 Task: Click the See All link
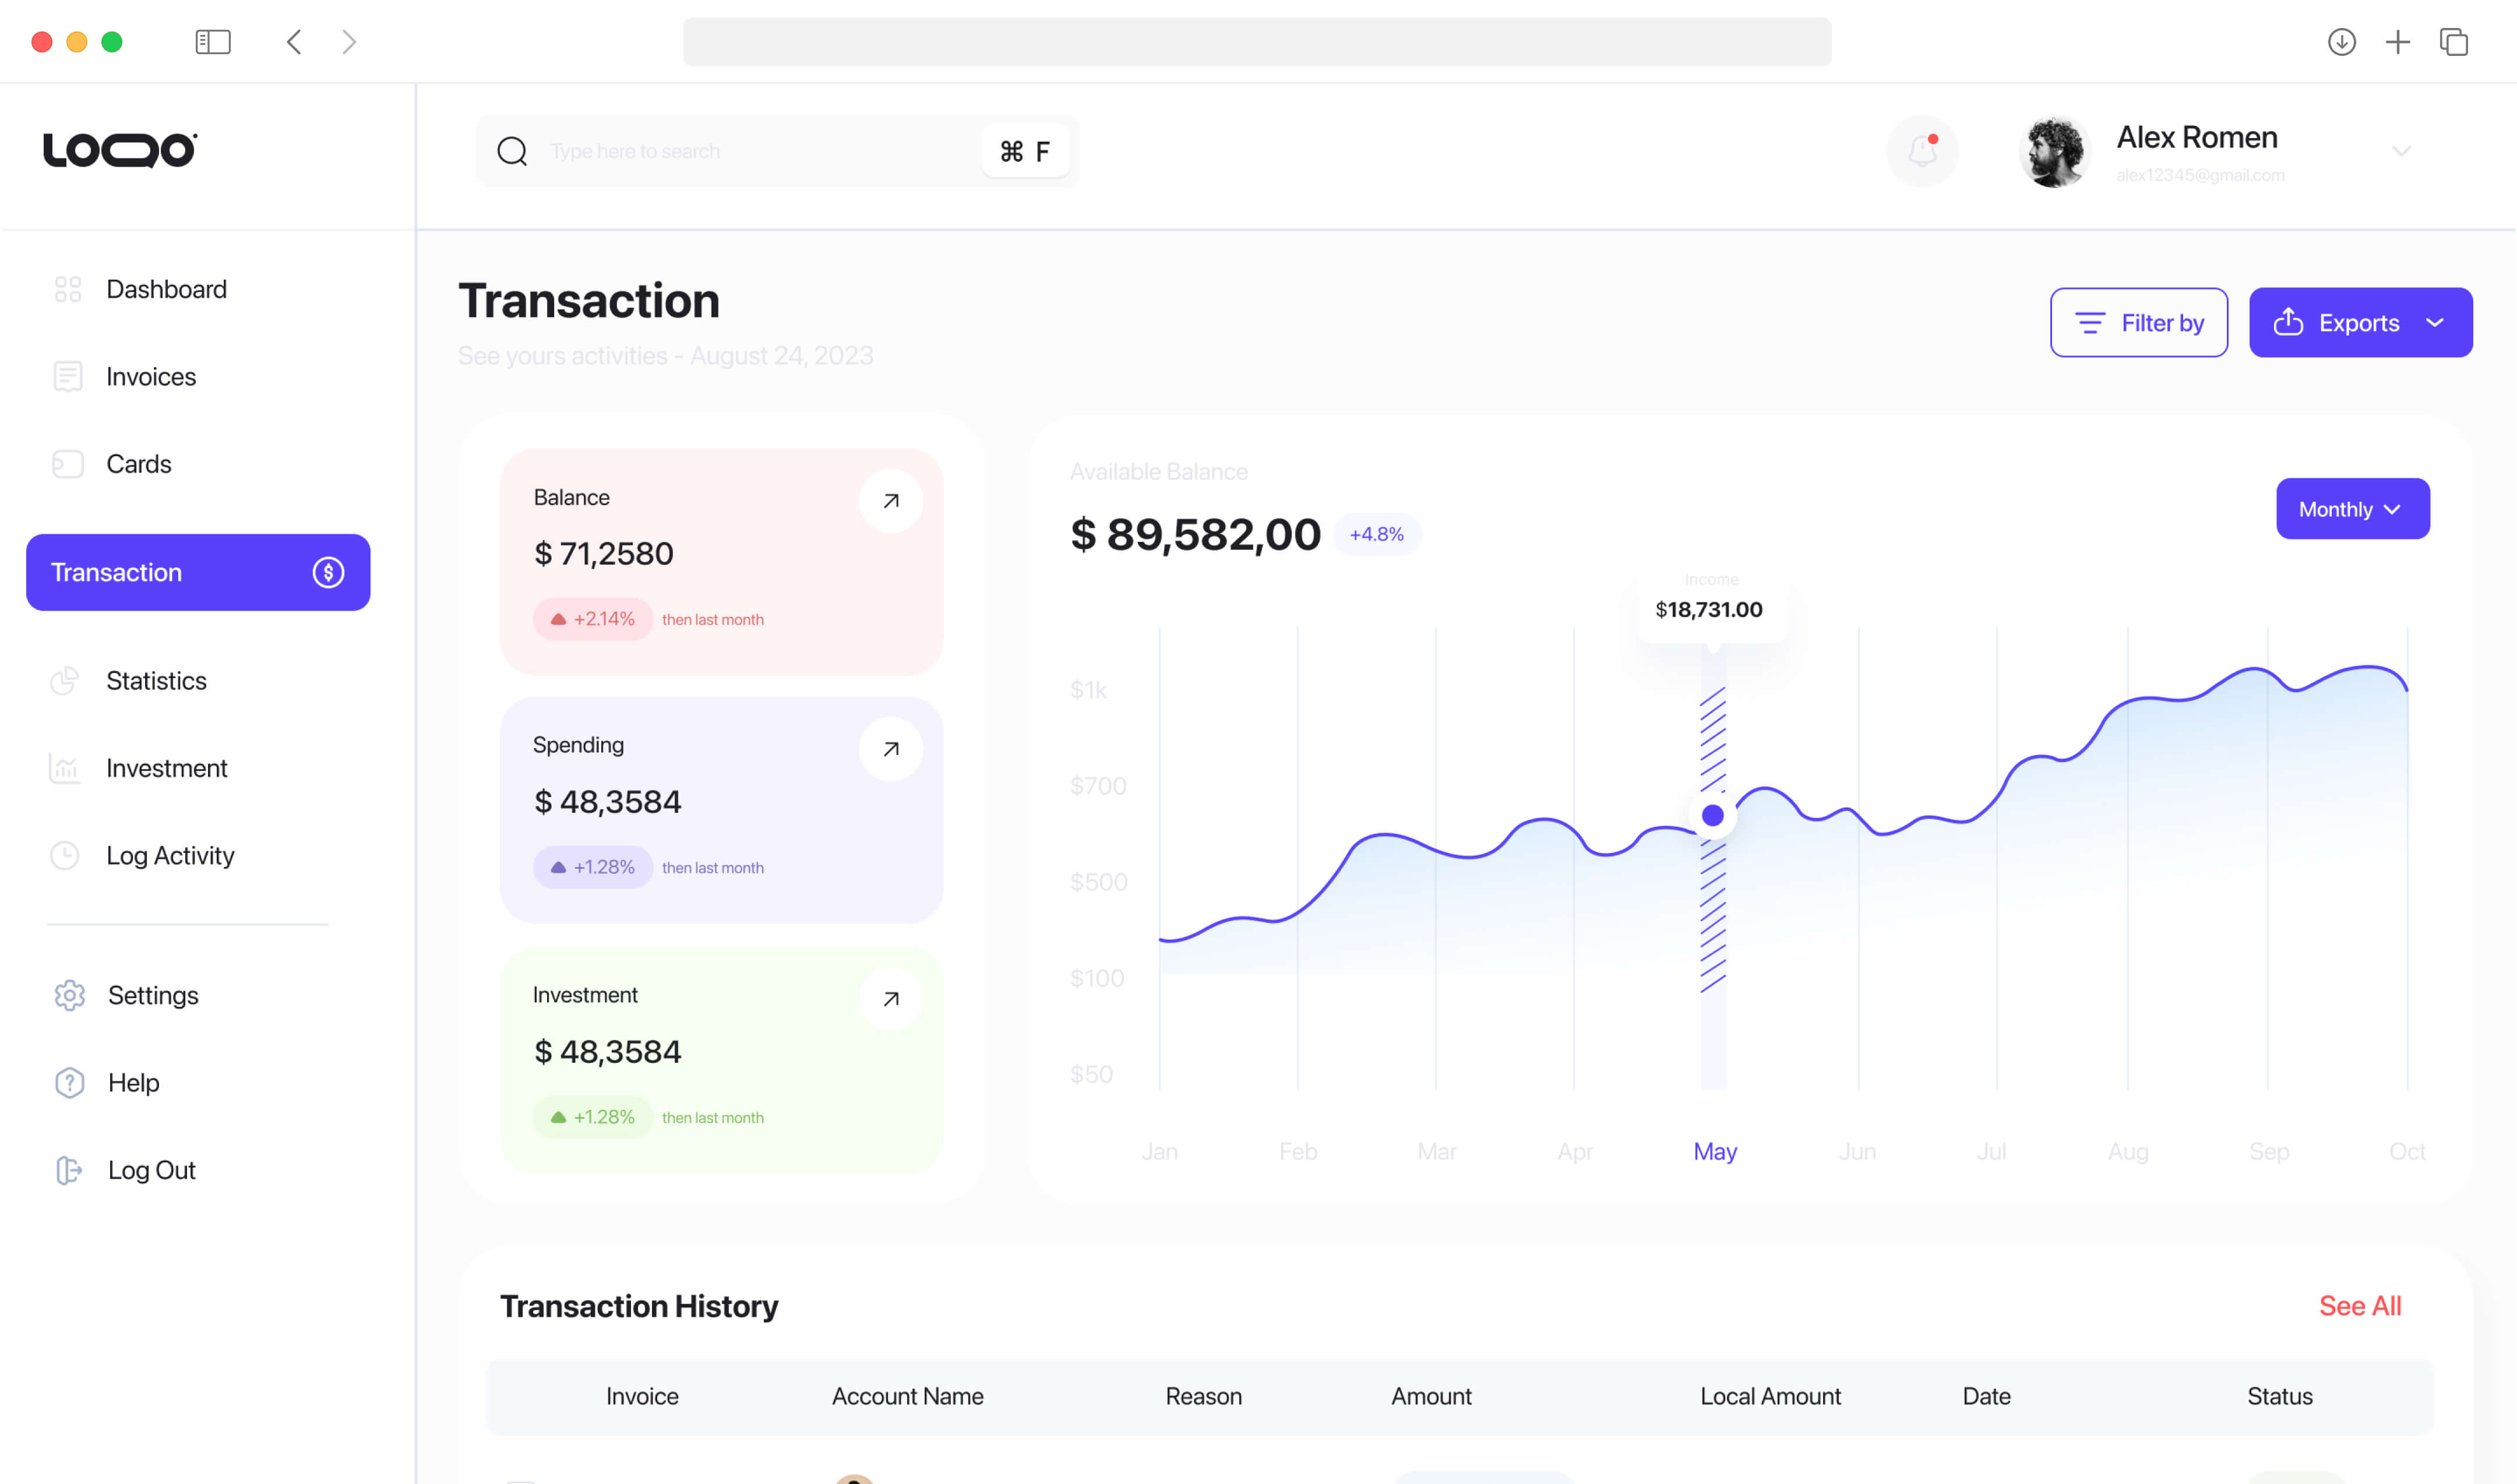point(2359,1306)
